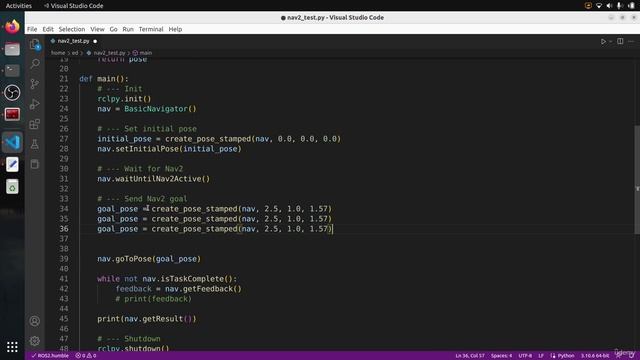The width and height of the screenshot is (640, 360).
Task: Open the text editor dock icon
Action: [x=12, y=164]
